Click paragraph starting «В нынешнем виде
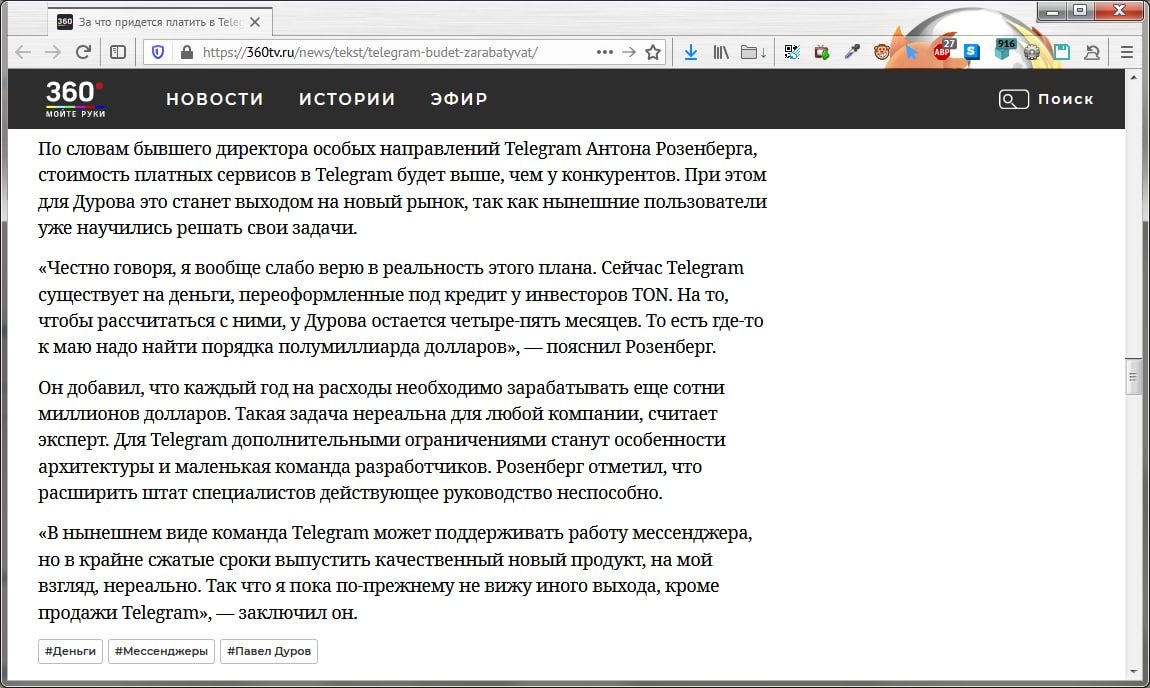This screenshot has width=1150, height=688. [395, 573]
